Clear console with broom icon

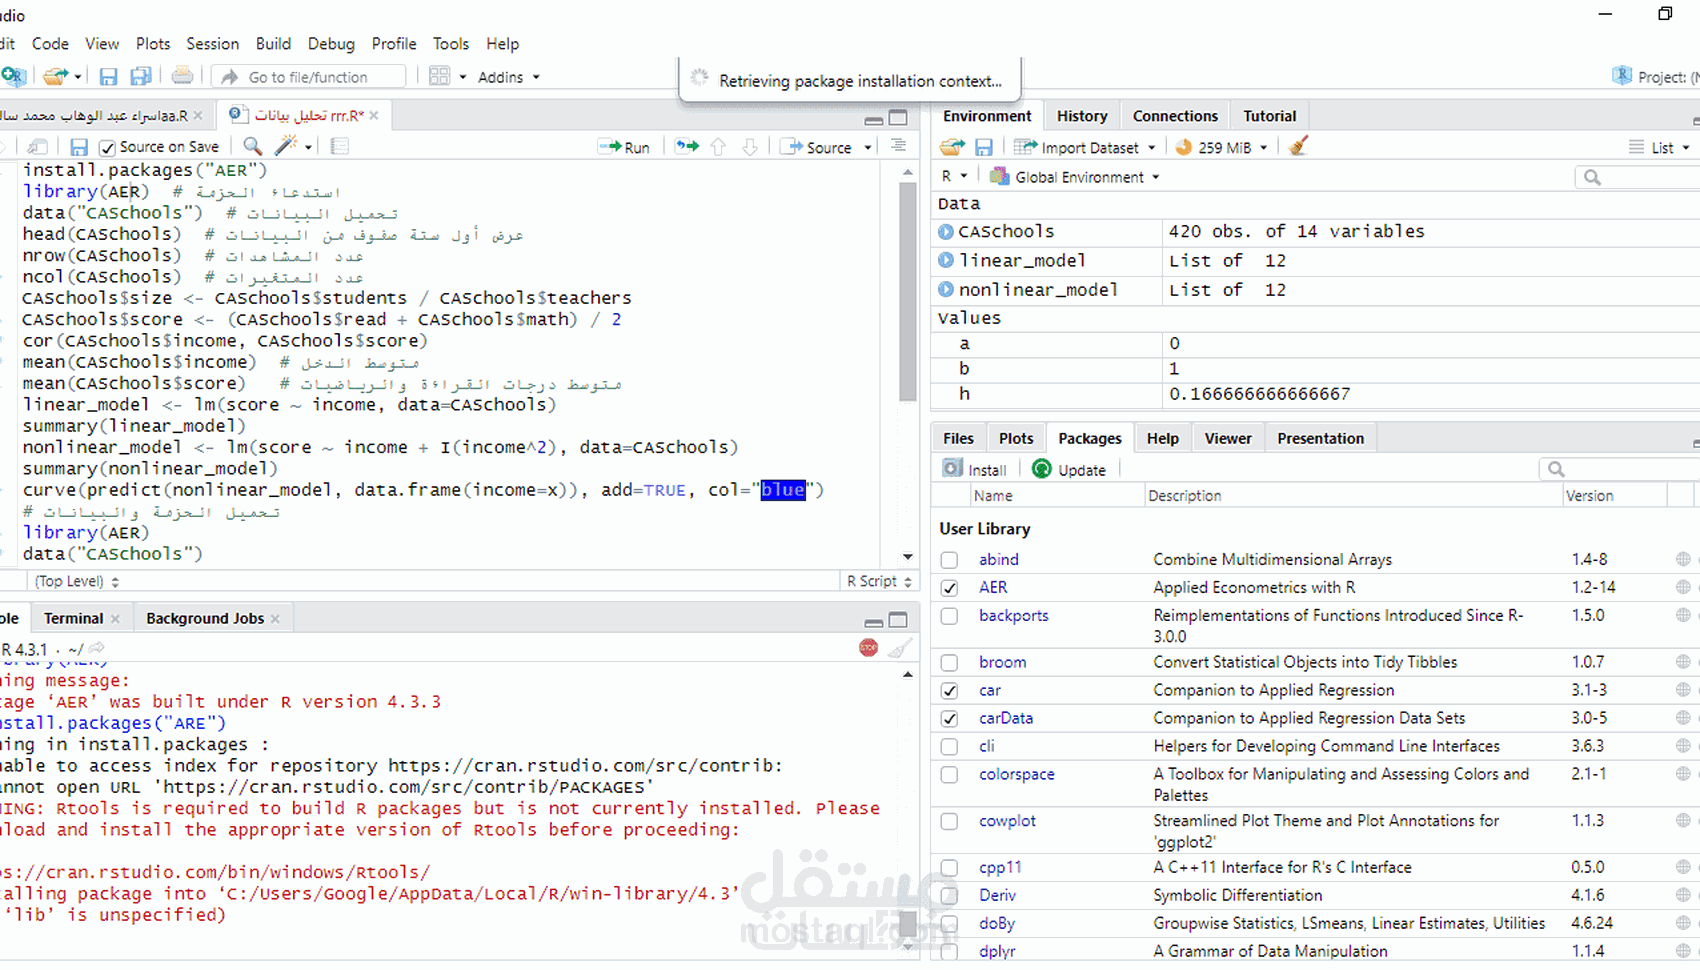[x=900, y=648]
